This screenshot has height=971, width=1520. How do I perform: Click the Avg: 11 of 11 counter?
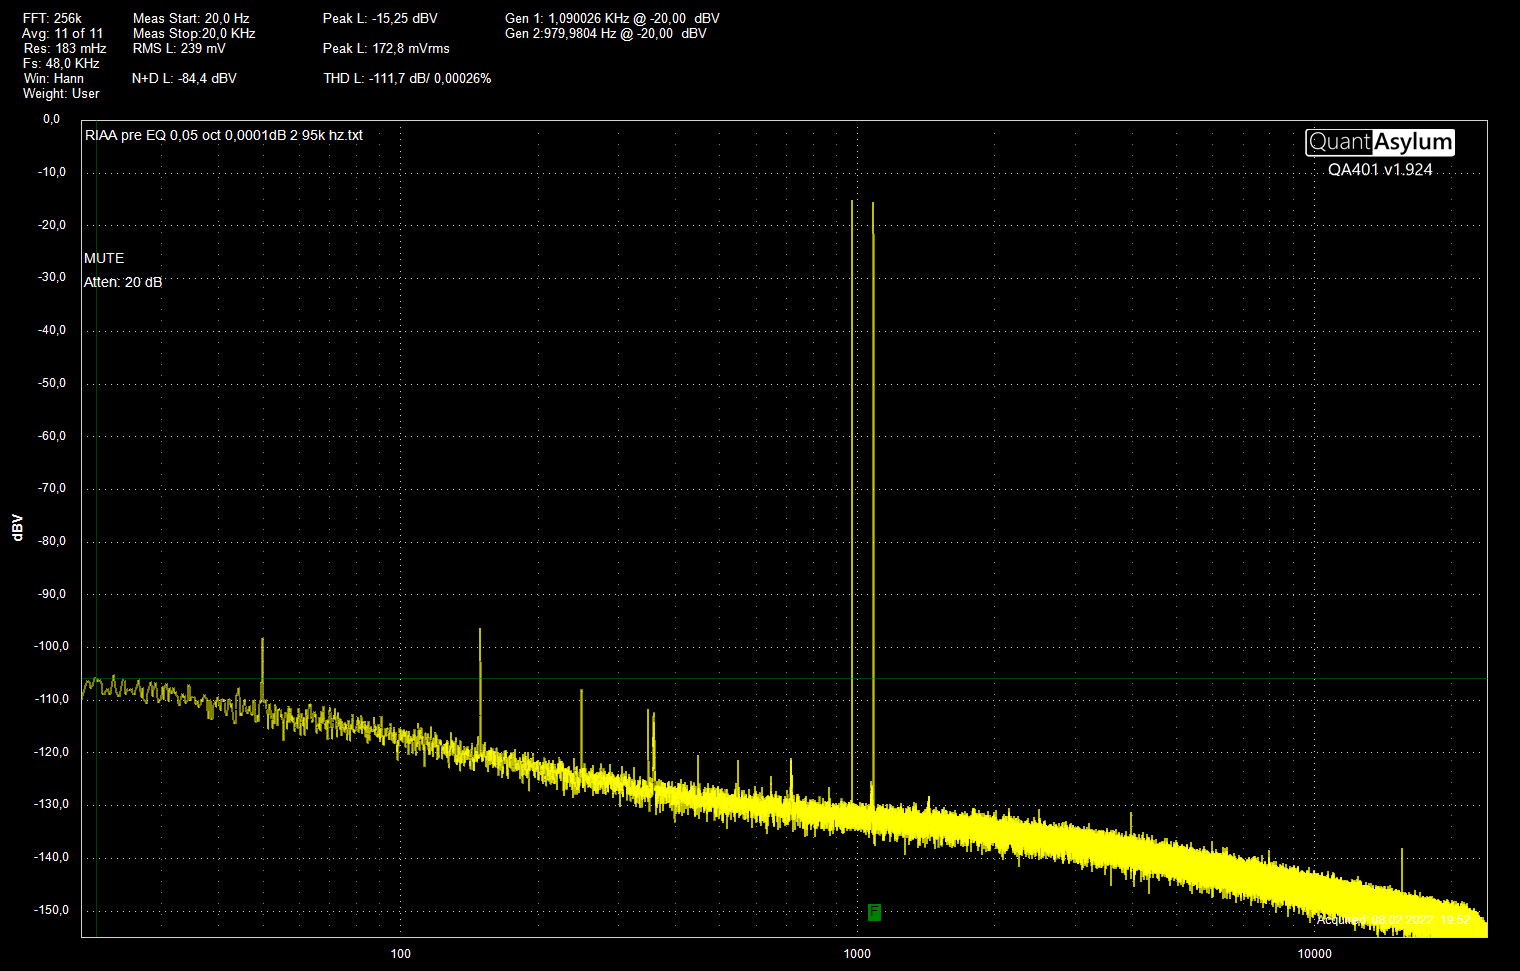click(62, 33)
